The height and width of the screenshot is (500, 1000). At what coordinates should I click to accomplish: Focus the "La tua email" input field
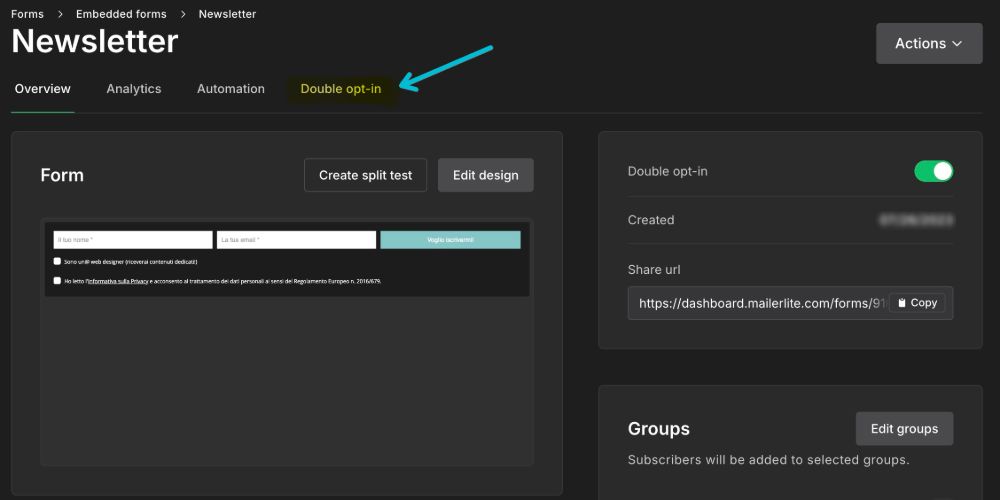(x=296, y=240)
